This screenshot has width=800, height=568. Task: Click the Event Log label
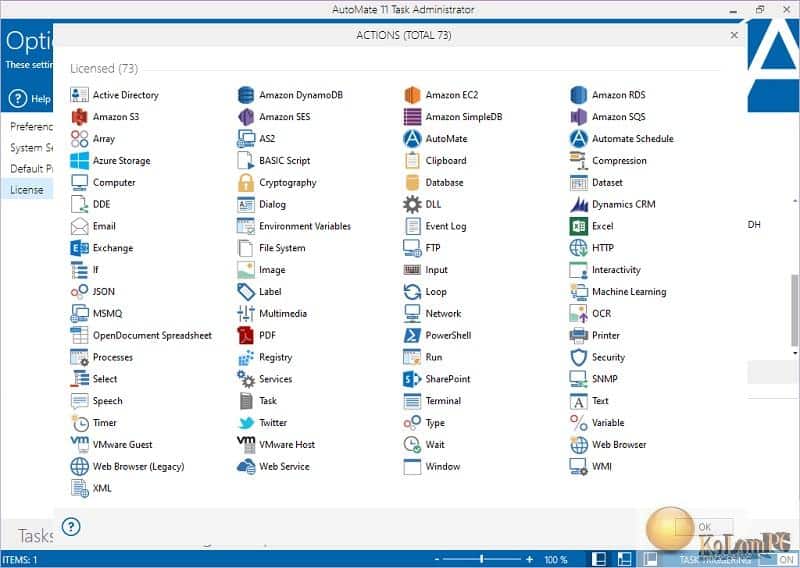coord(446,226)
